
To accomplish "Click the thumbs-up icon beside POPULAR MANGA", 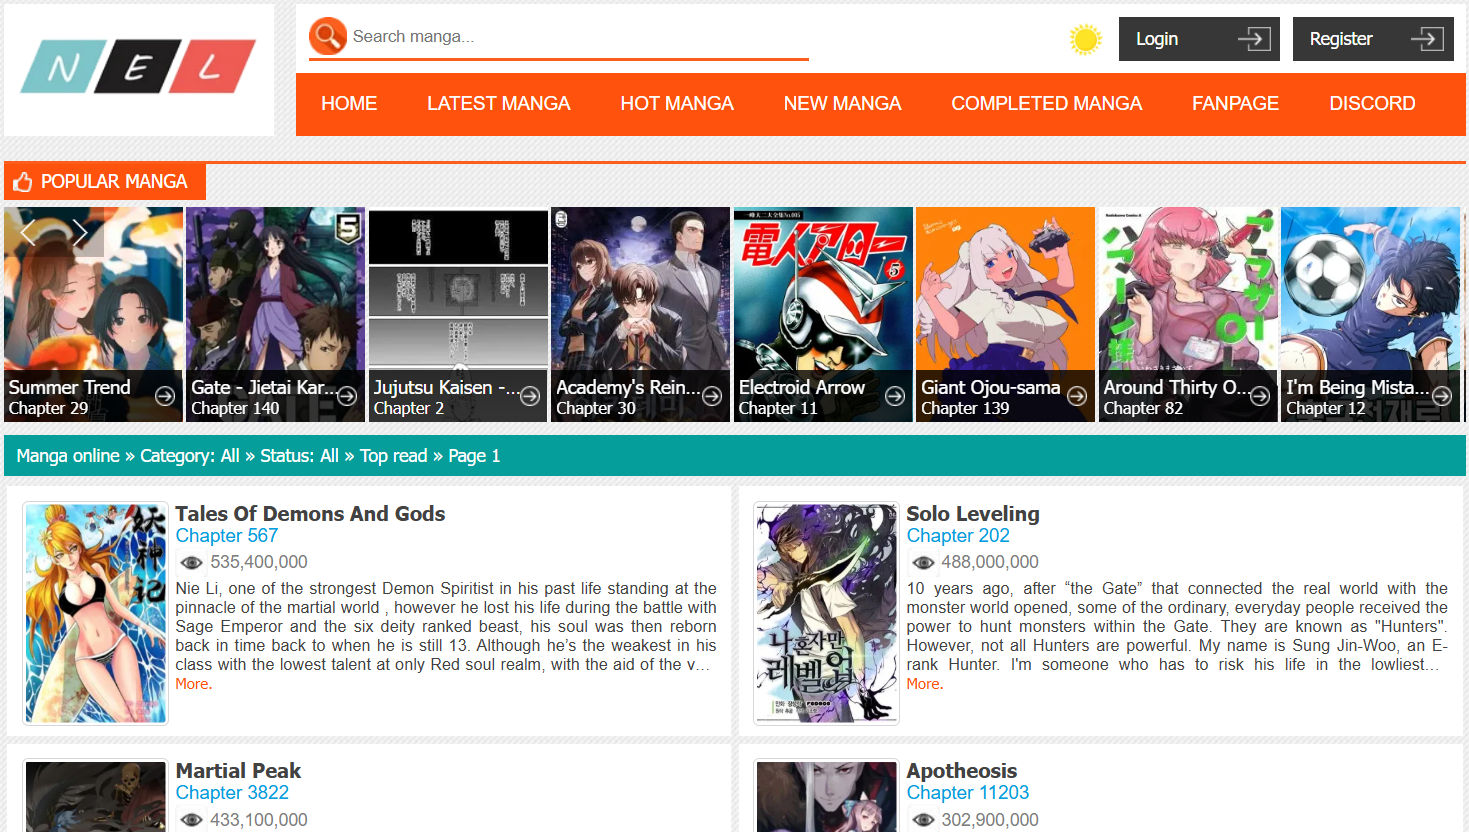I will 23,182.
